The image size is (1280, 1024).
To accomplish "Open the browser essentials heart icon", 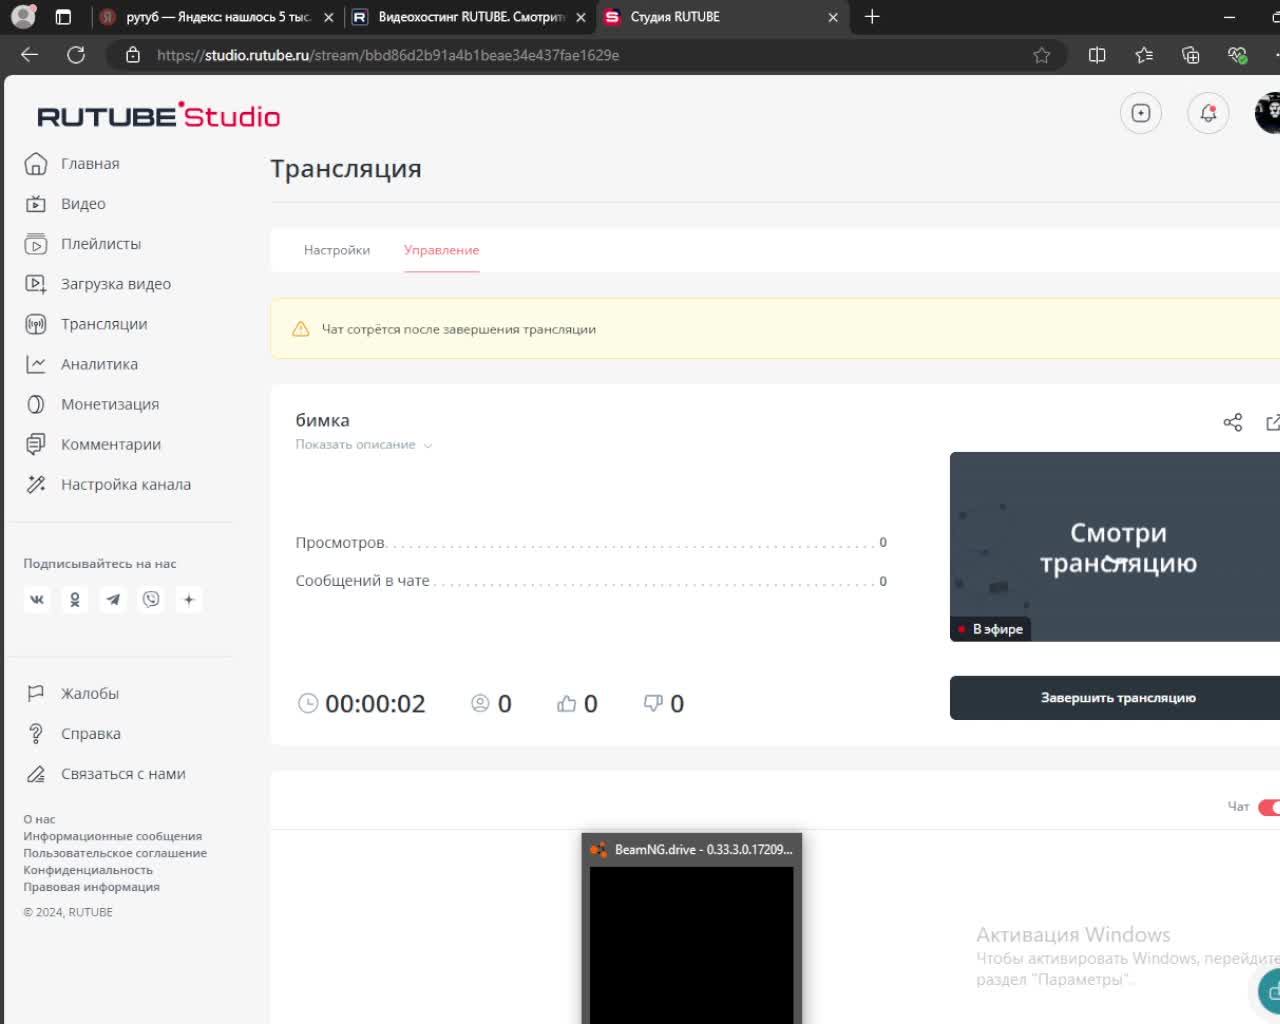I will (x=1237, y=55).
